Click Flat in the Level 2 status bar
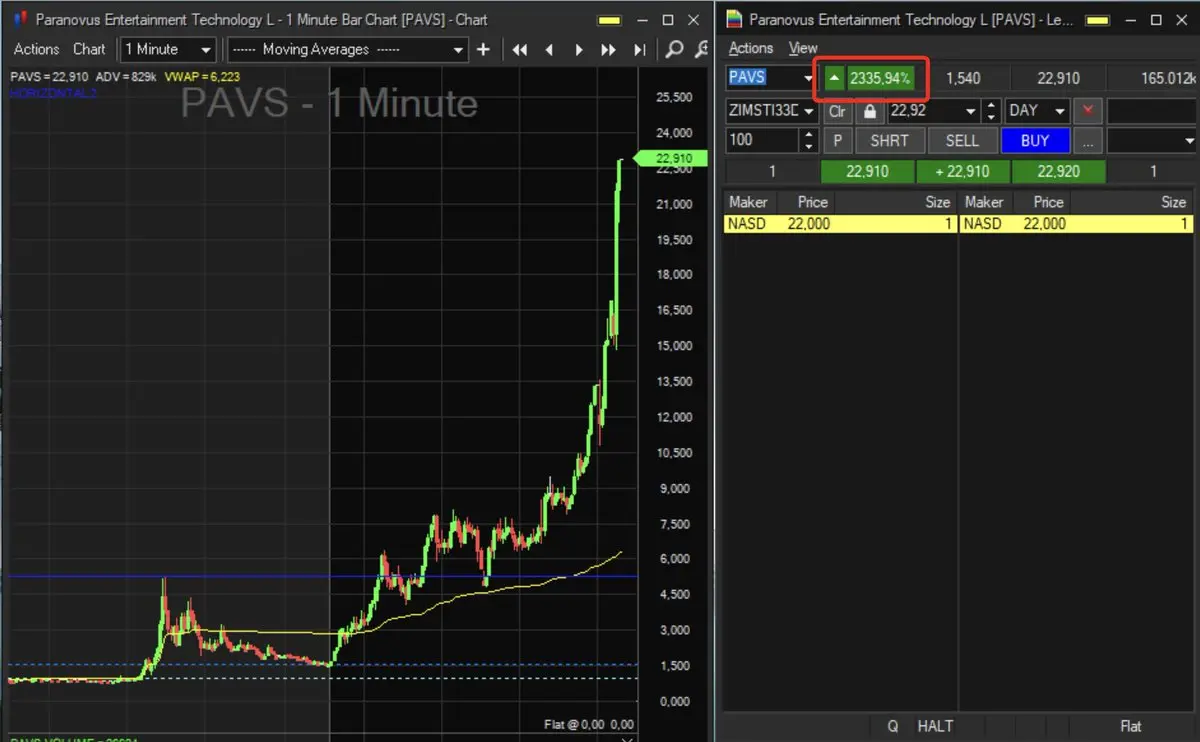 tap(1130, 726)
